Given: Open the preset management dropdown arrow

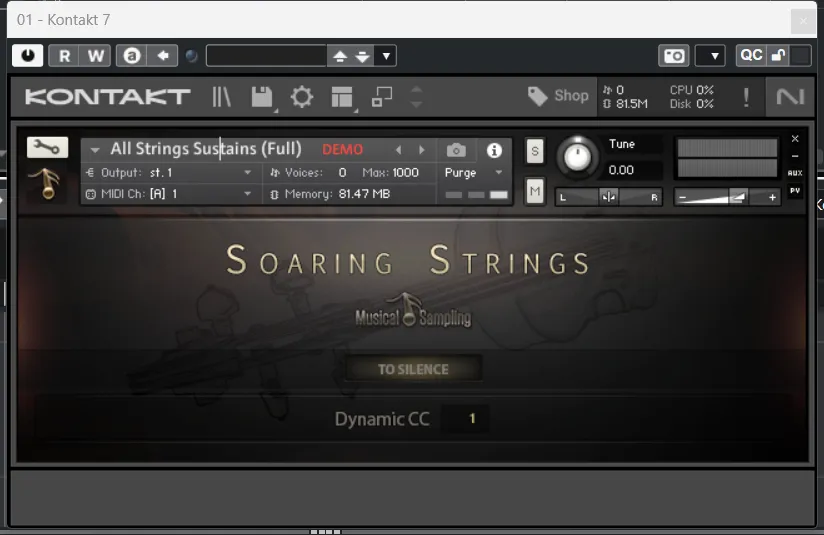Looking at the screenshot, I should [386, 56].
